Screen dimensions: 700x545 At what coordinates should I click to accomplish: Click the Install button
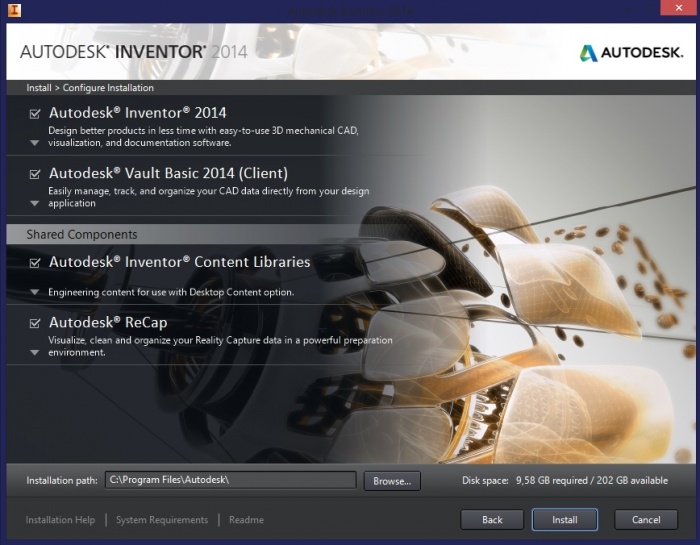[x=565, y=520]
